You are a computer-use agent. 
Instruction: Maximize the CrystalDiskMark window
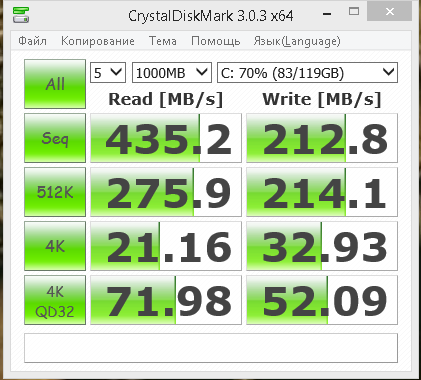(x=354, y=12)
